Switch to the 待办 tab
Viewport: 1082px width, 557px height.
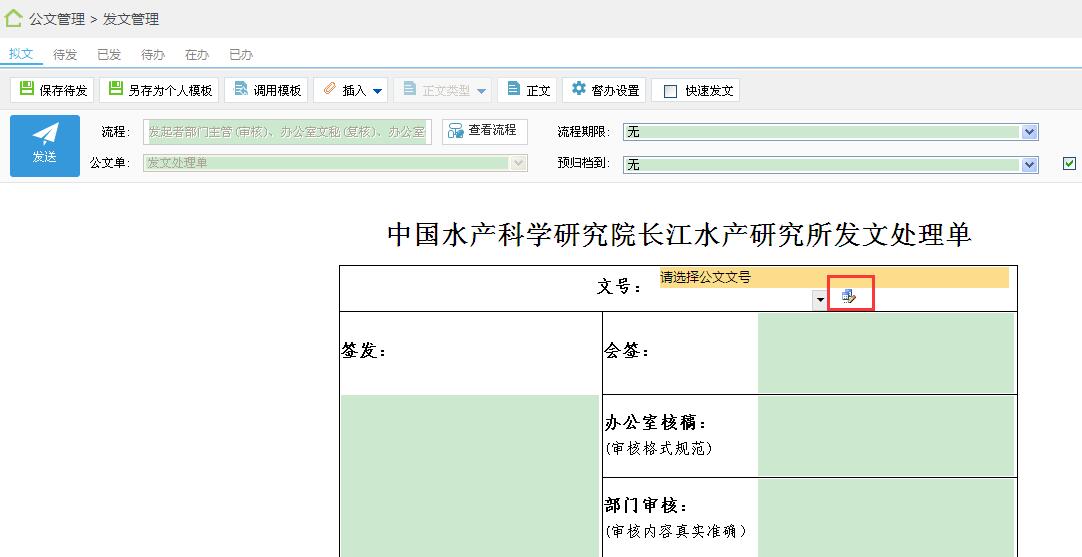click(153, 55)
